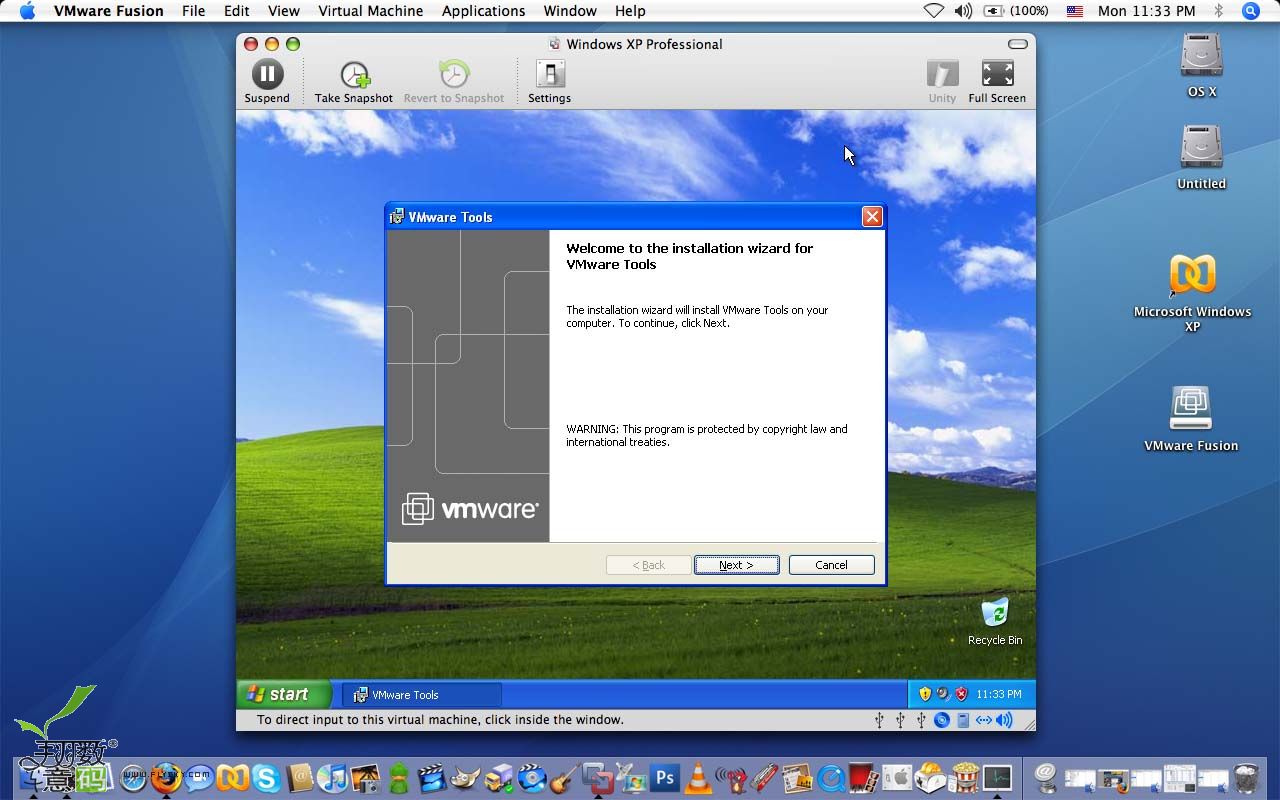This screenshot has height=800, width=1280.
Task: Open VMware Fusion from the Dock
Action: pos(597,777)
